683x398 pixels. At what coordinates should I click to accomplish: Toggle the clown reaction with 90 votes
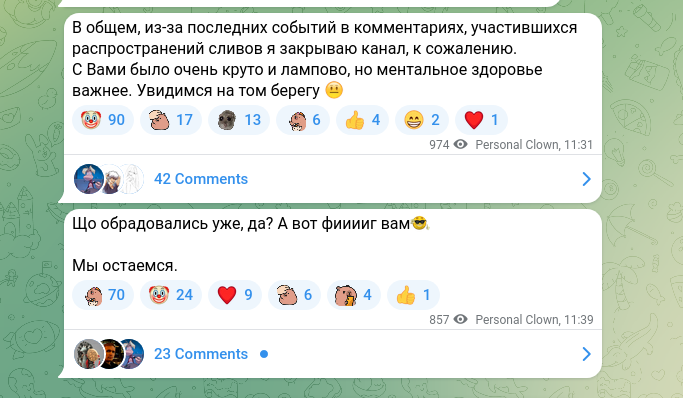click(103, 120)
